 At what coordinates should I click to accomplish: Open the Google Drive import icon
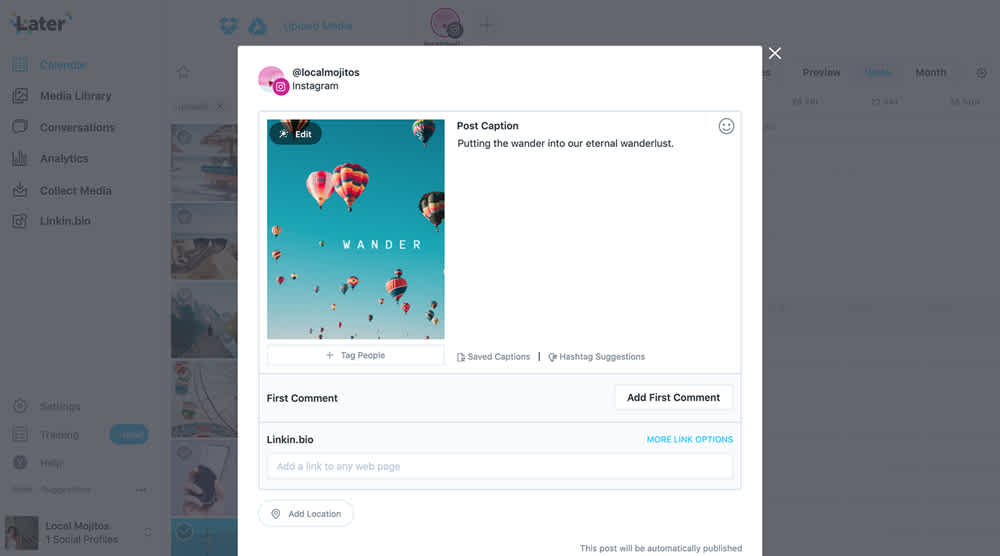258,26
